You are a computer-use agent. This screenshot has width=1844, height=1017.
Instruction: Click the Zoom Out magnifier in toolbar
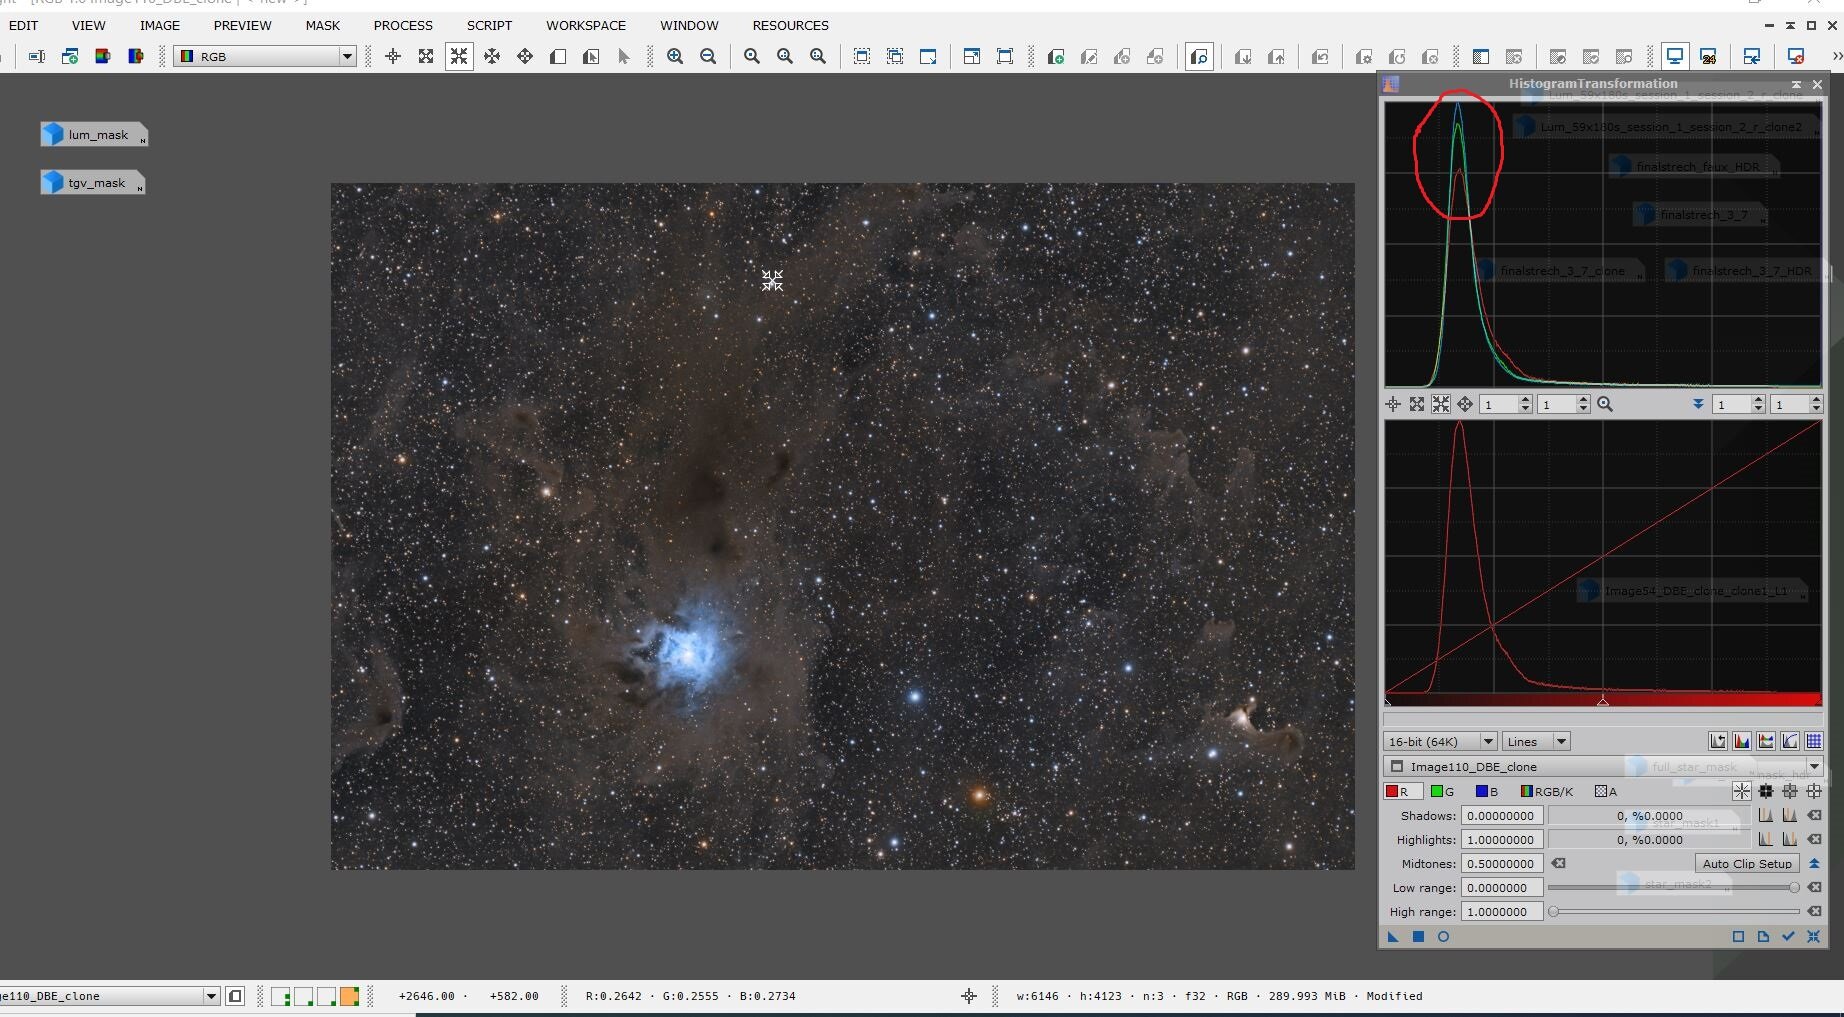point(708,57)
